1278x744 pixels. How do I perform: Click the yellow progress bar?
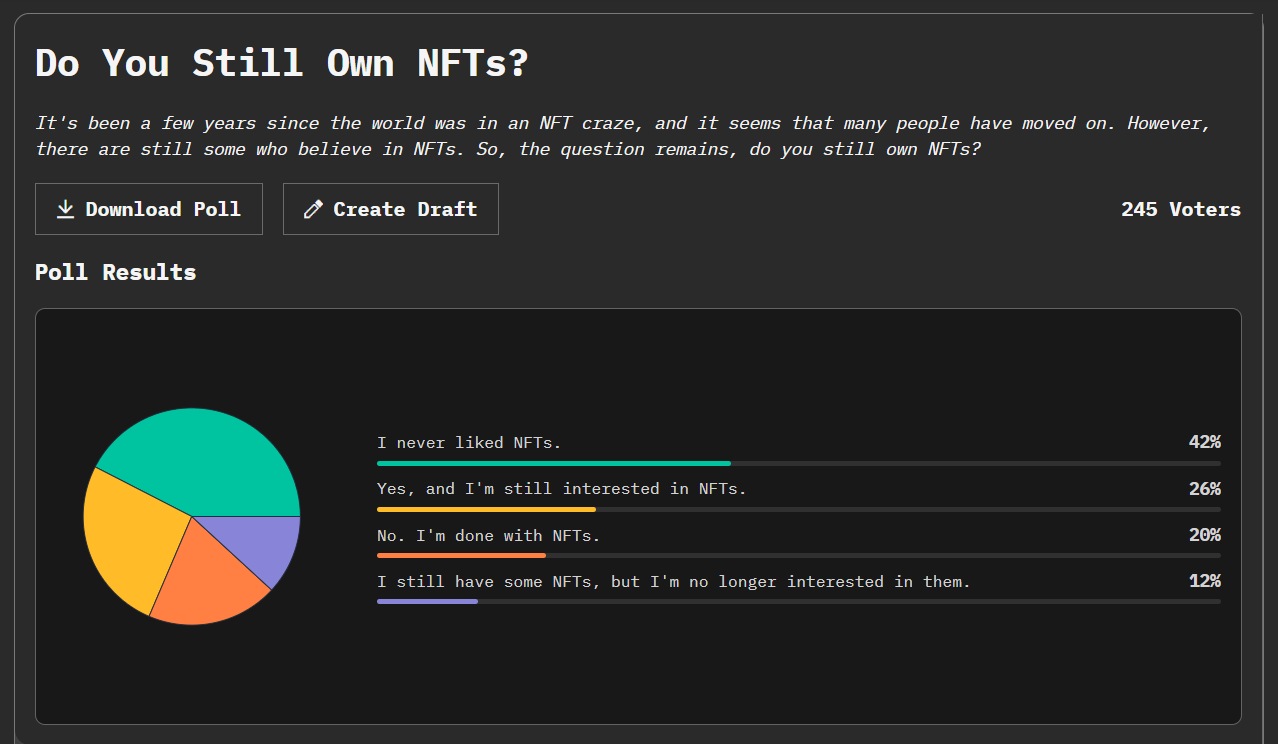pos(486,509)
